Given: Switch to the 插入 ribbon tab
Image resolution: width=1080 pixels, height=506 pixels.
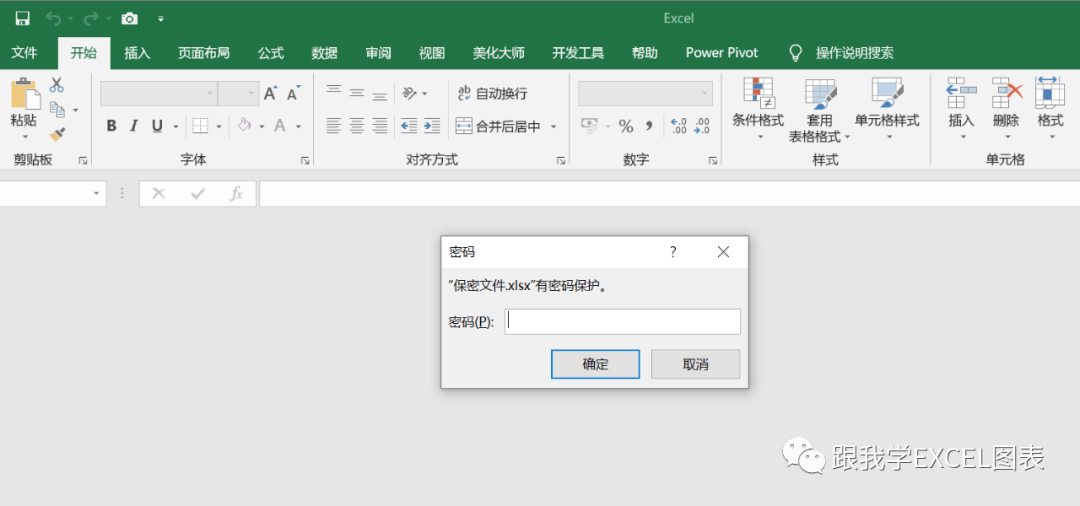Looking at the screenshot, I should click(x=137, y=53).
